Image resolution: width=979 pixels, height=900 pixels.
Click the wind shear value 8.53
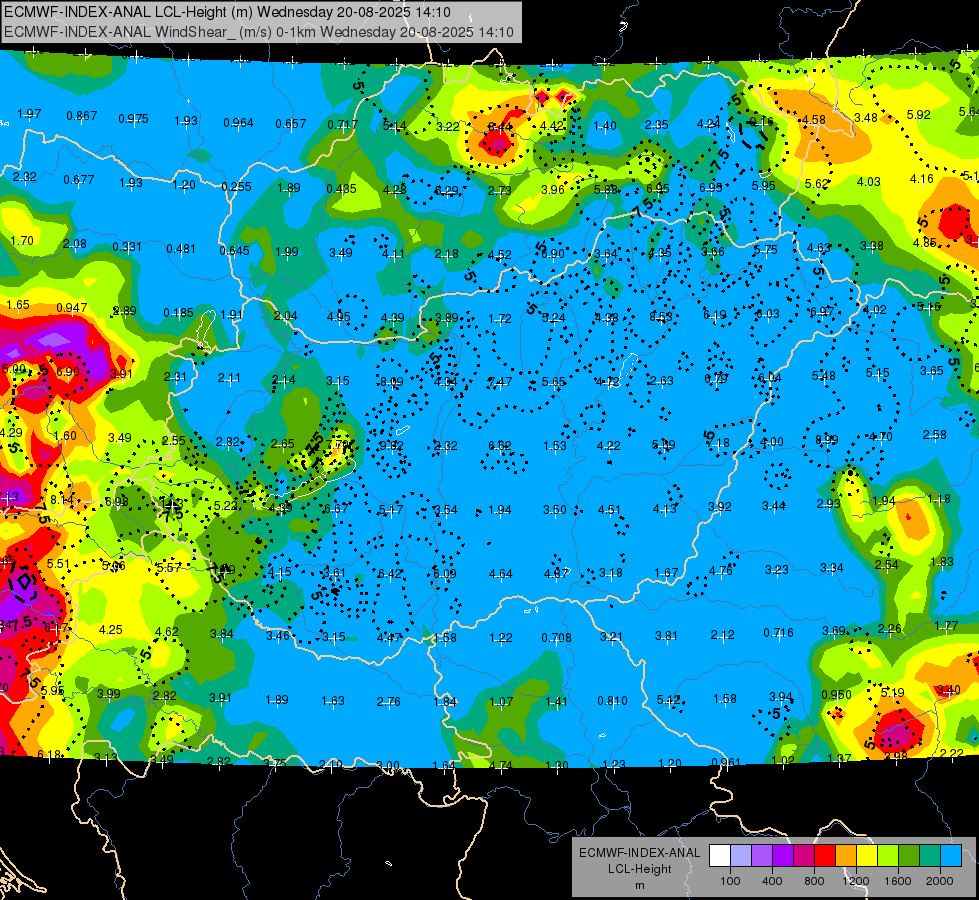(661, 316)
